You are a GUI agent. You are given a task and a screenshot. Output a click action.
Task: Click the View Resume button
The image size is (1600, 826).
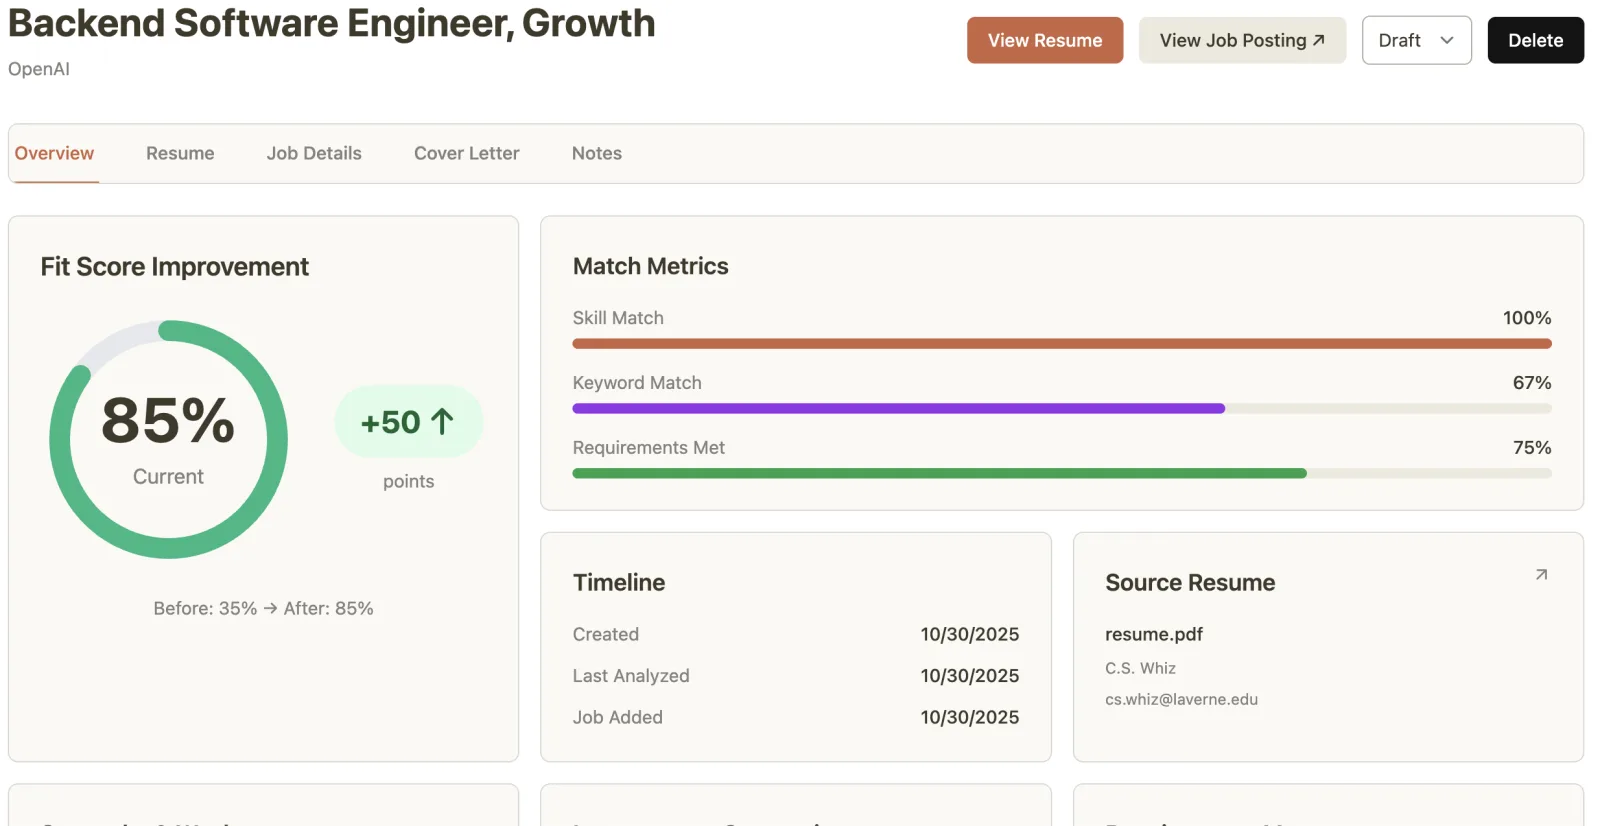pos(1045,40)
